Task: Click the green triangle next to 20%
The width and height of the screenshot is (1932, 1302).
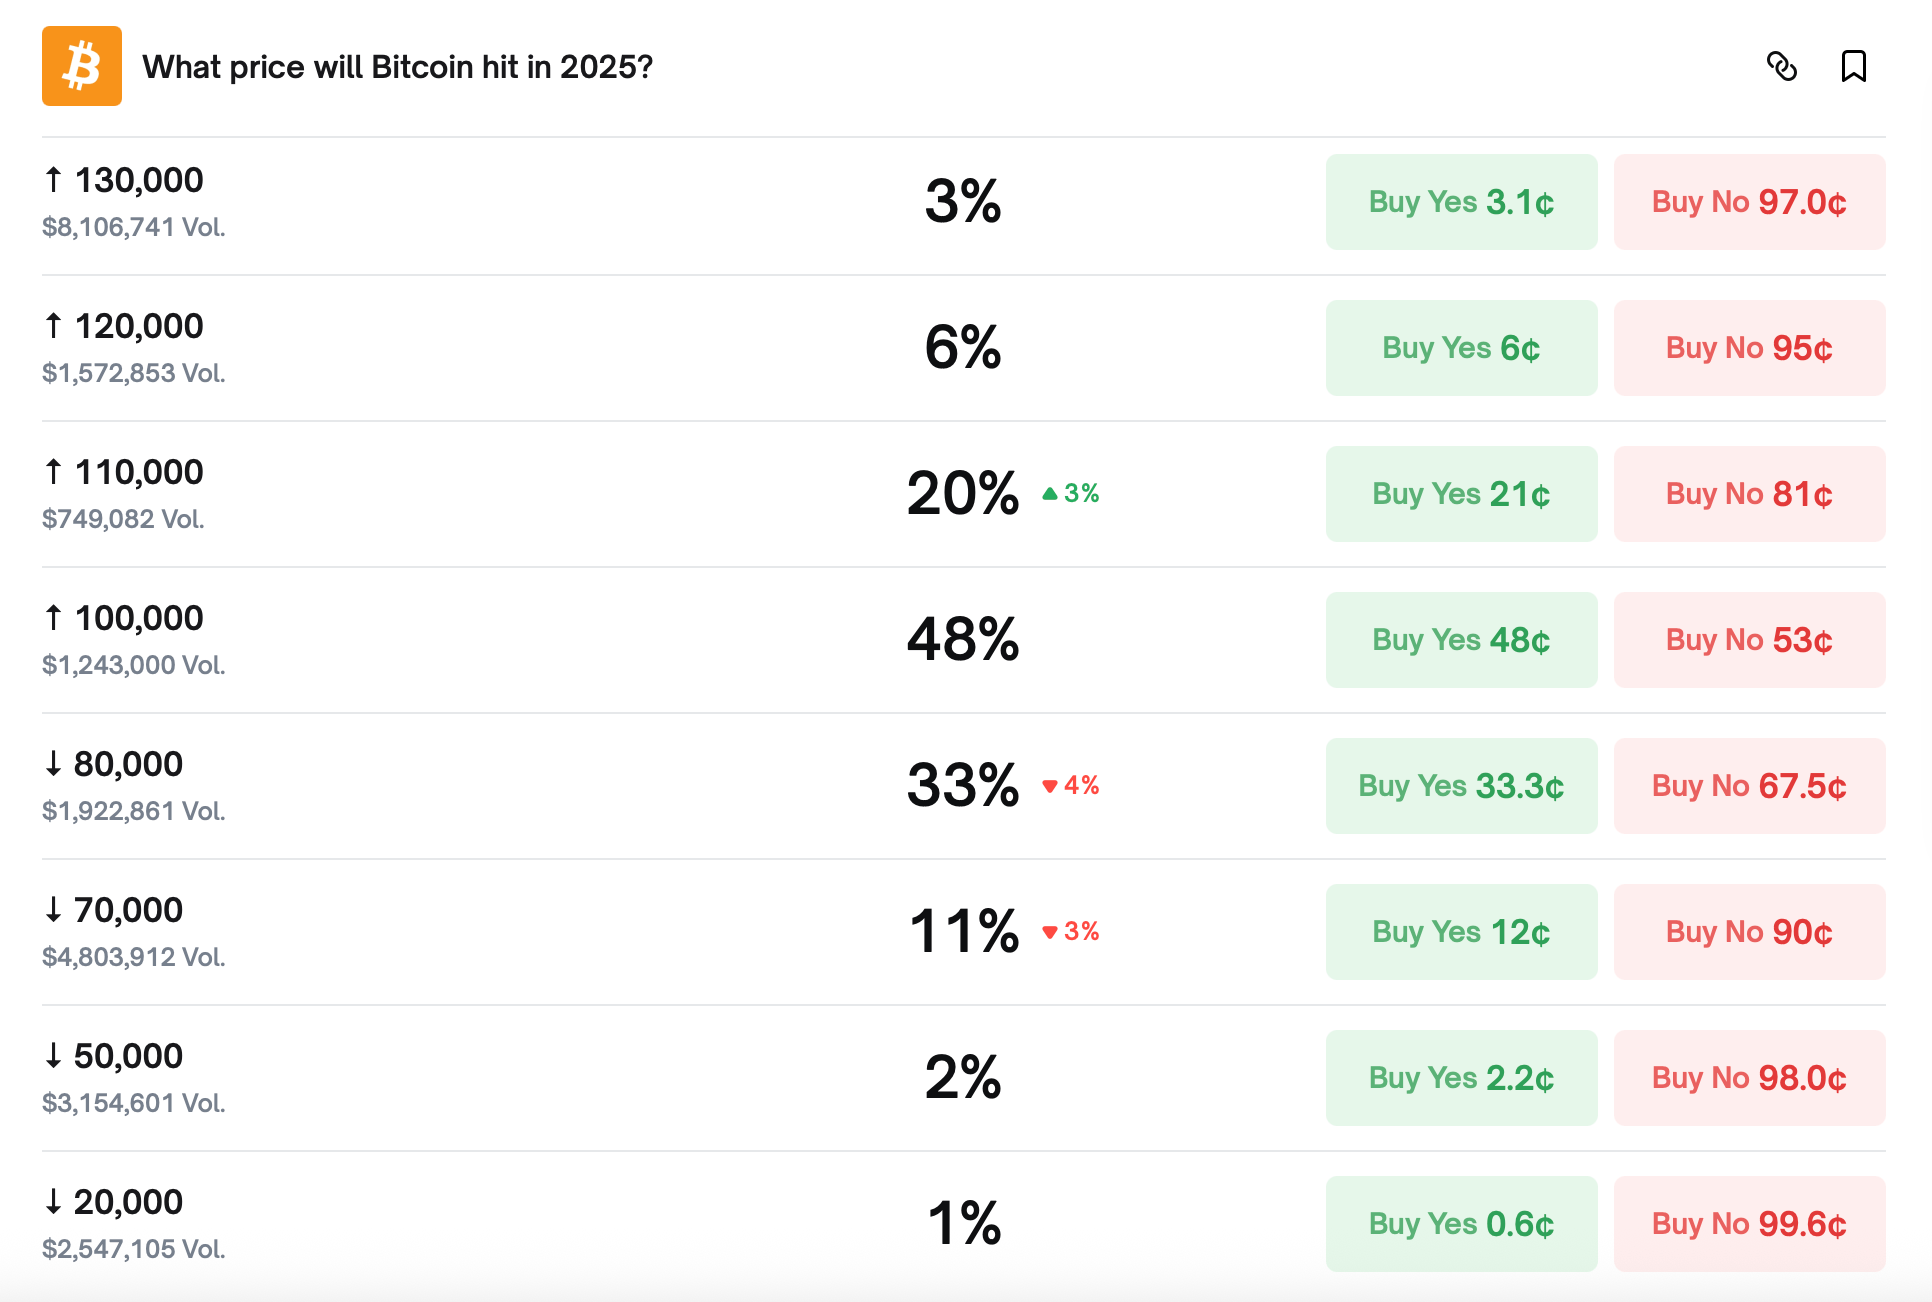Action: [x=1048, y=493]
